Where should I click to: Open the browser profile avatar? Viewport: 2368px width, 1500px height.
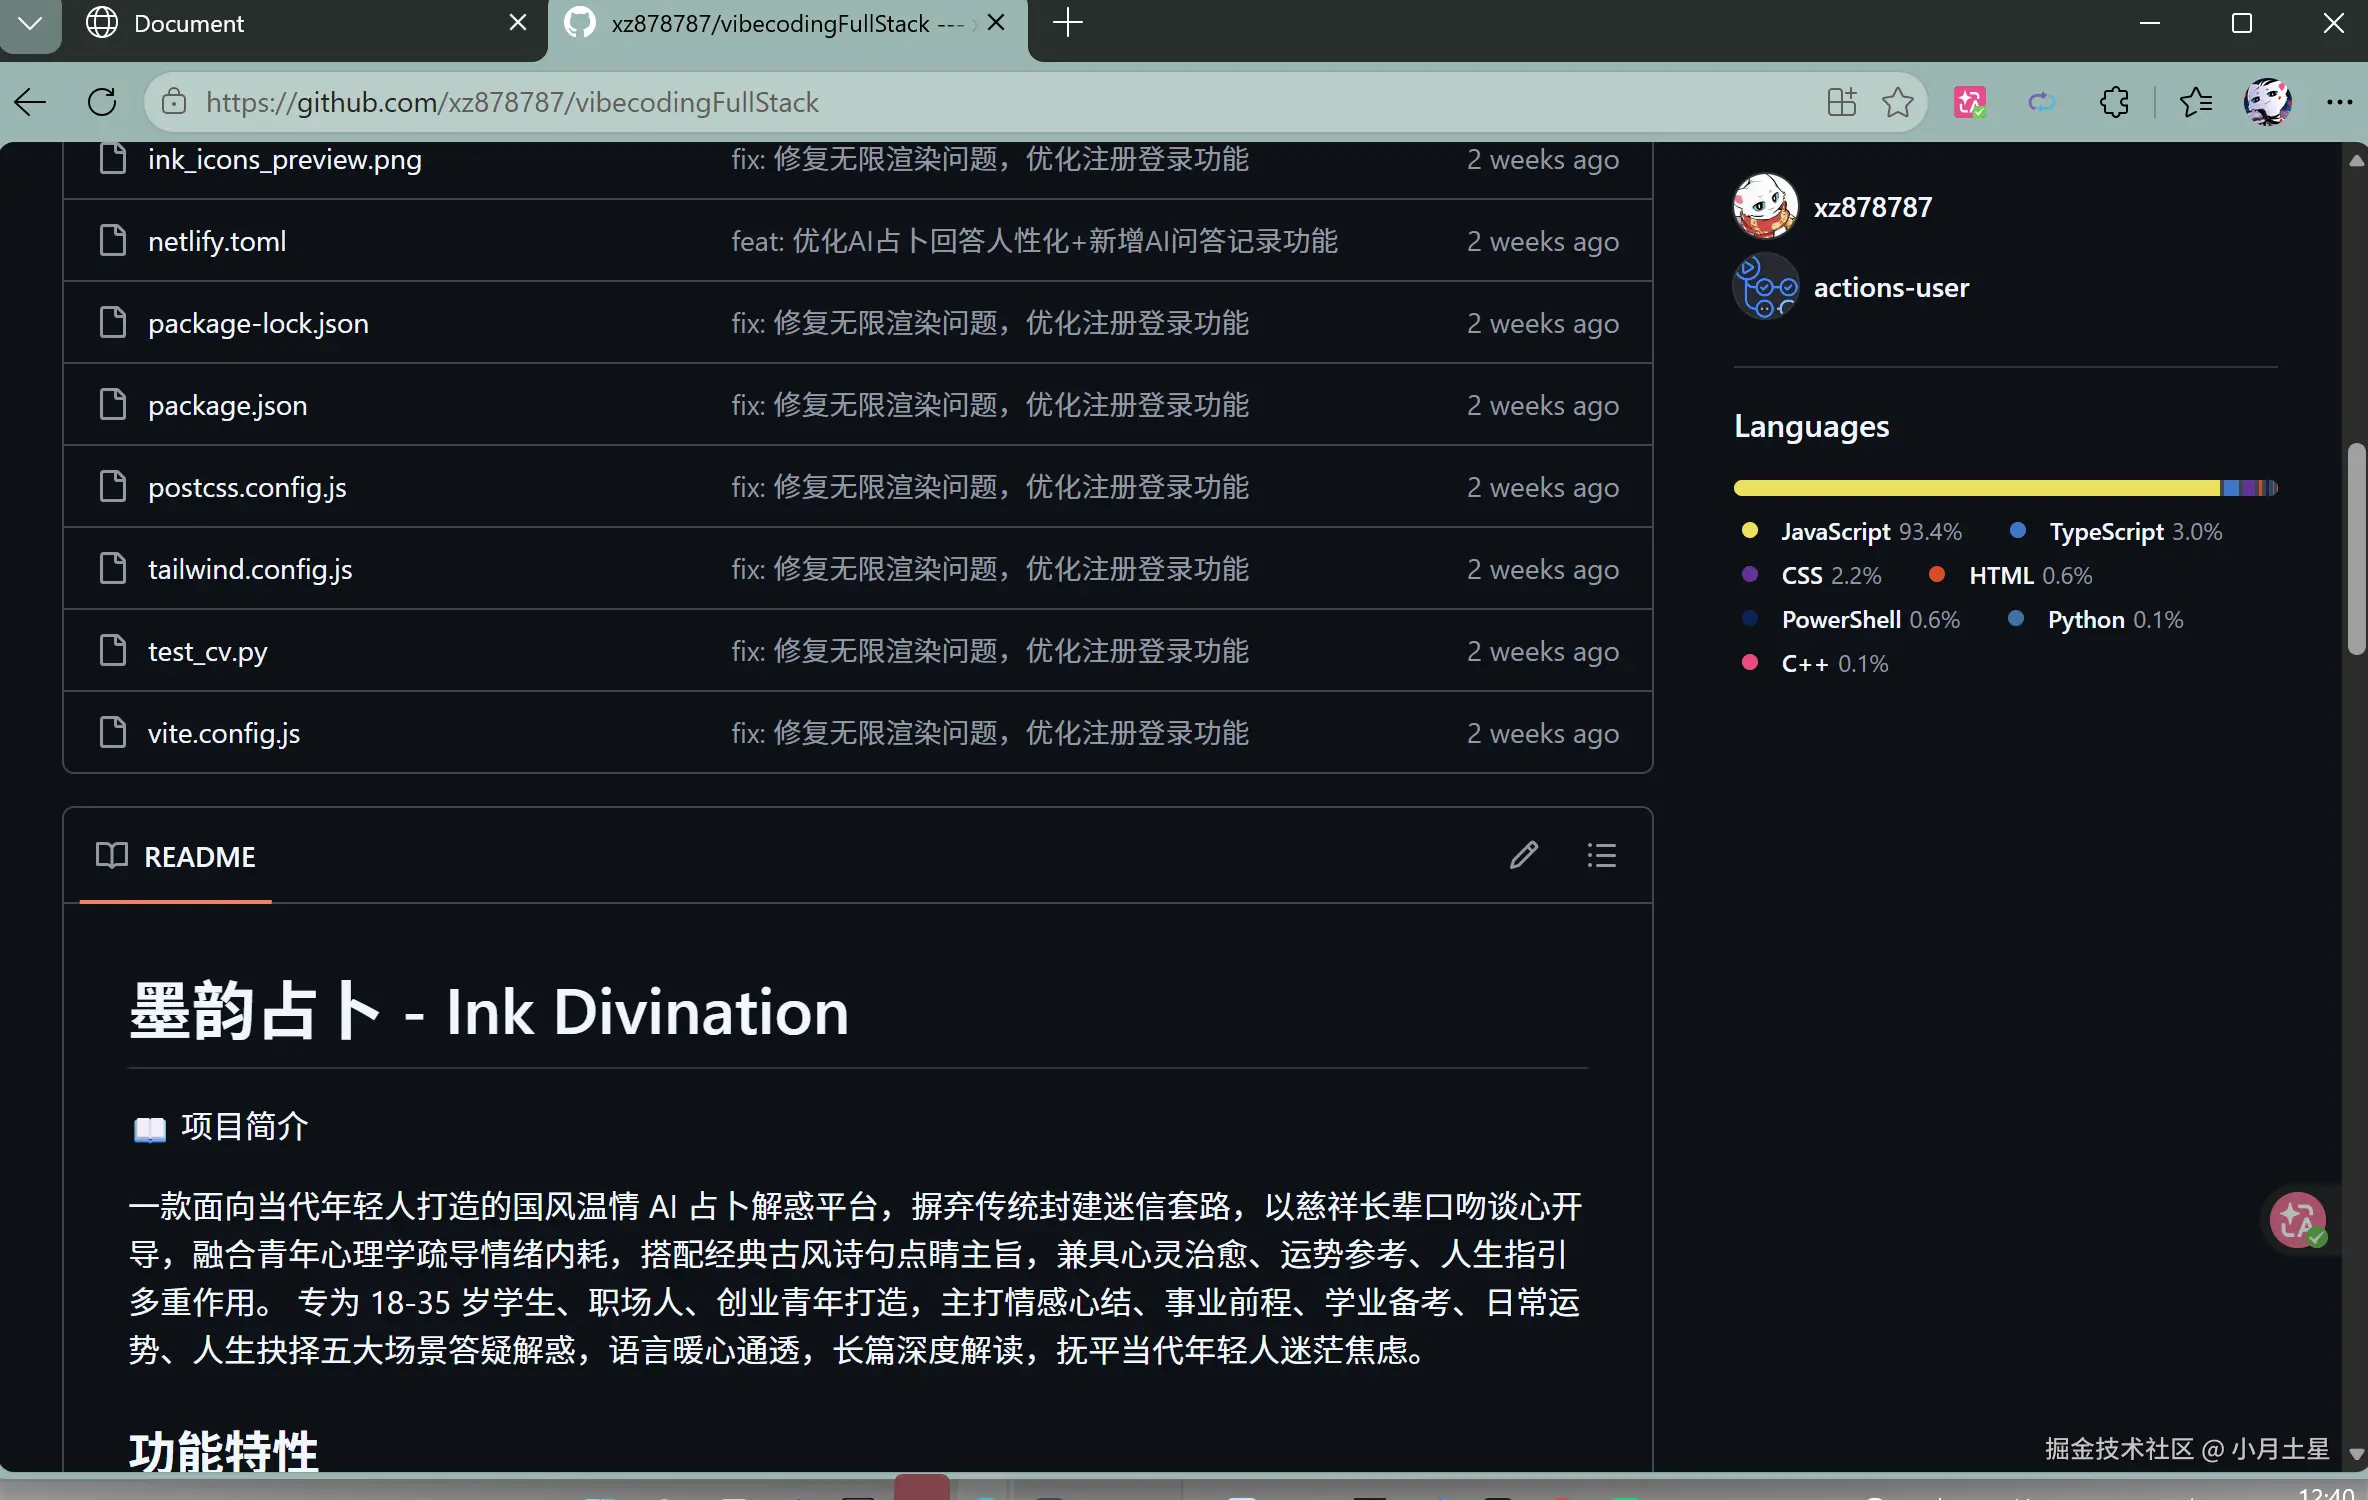click(2267, 102)
